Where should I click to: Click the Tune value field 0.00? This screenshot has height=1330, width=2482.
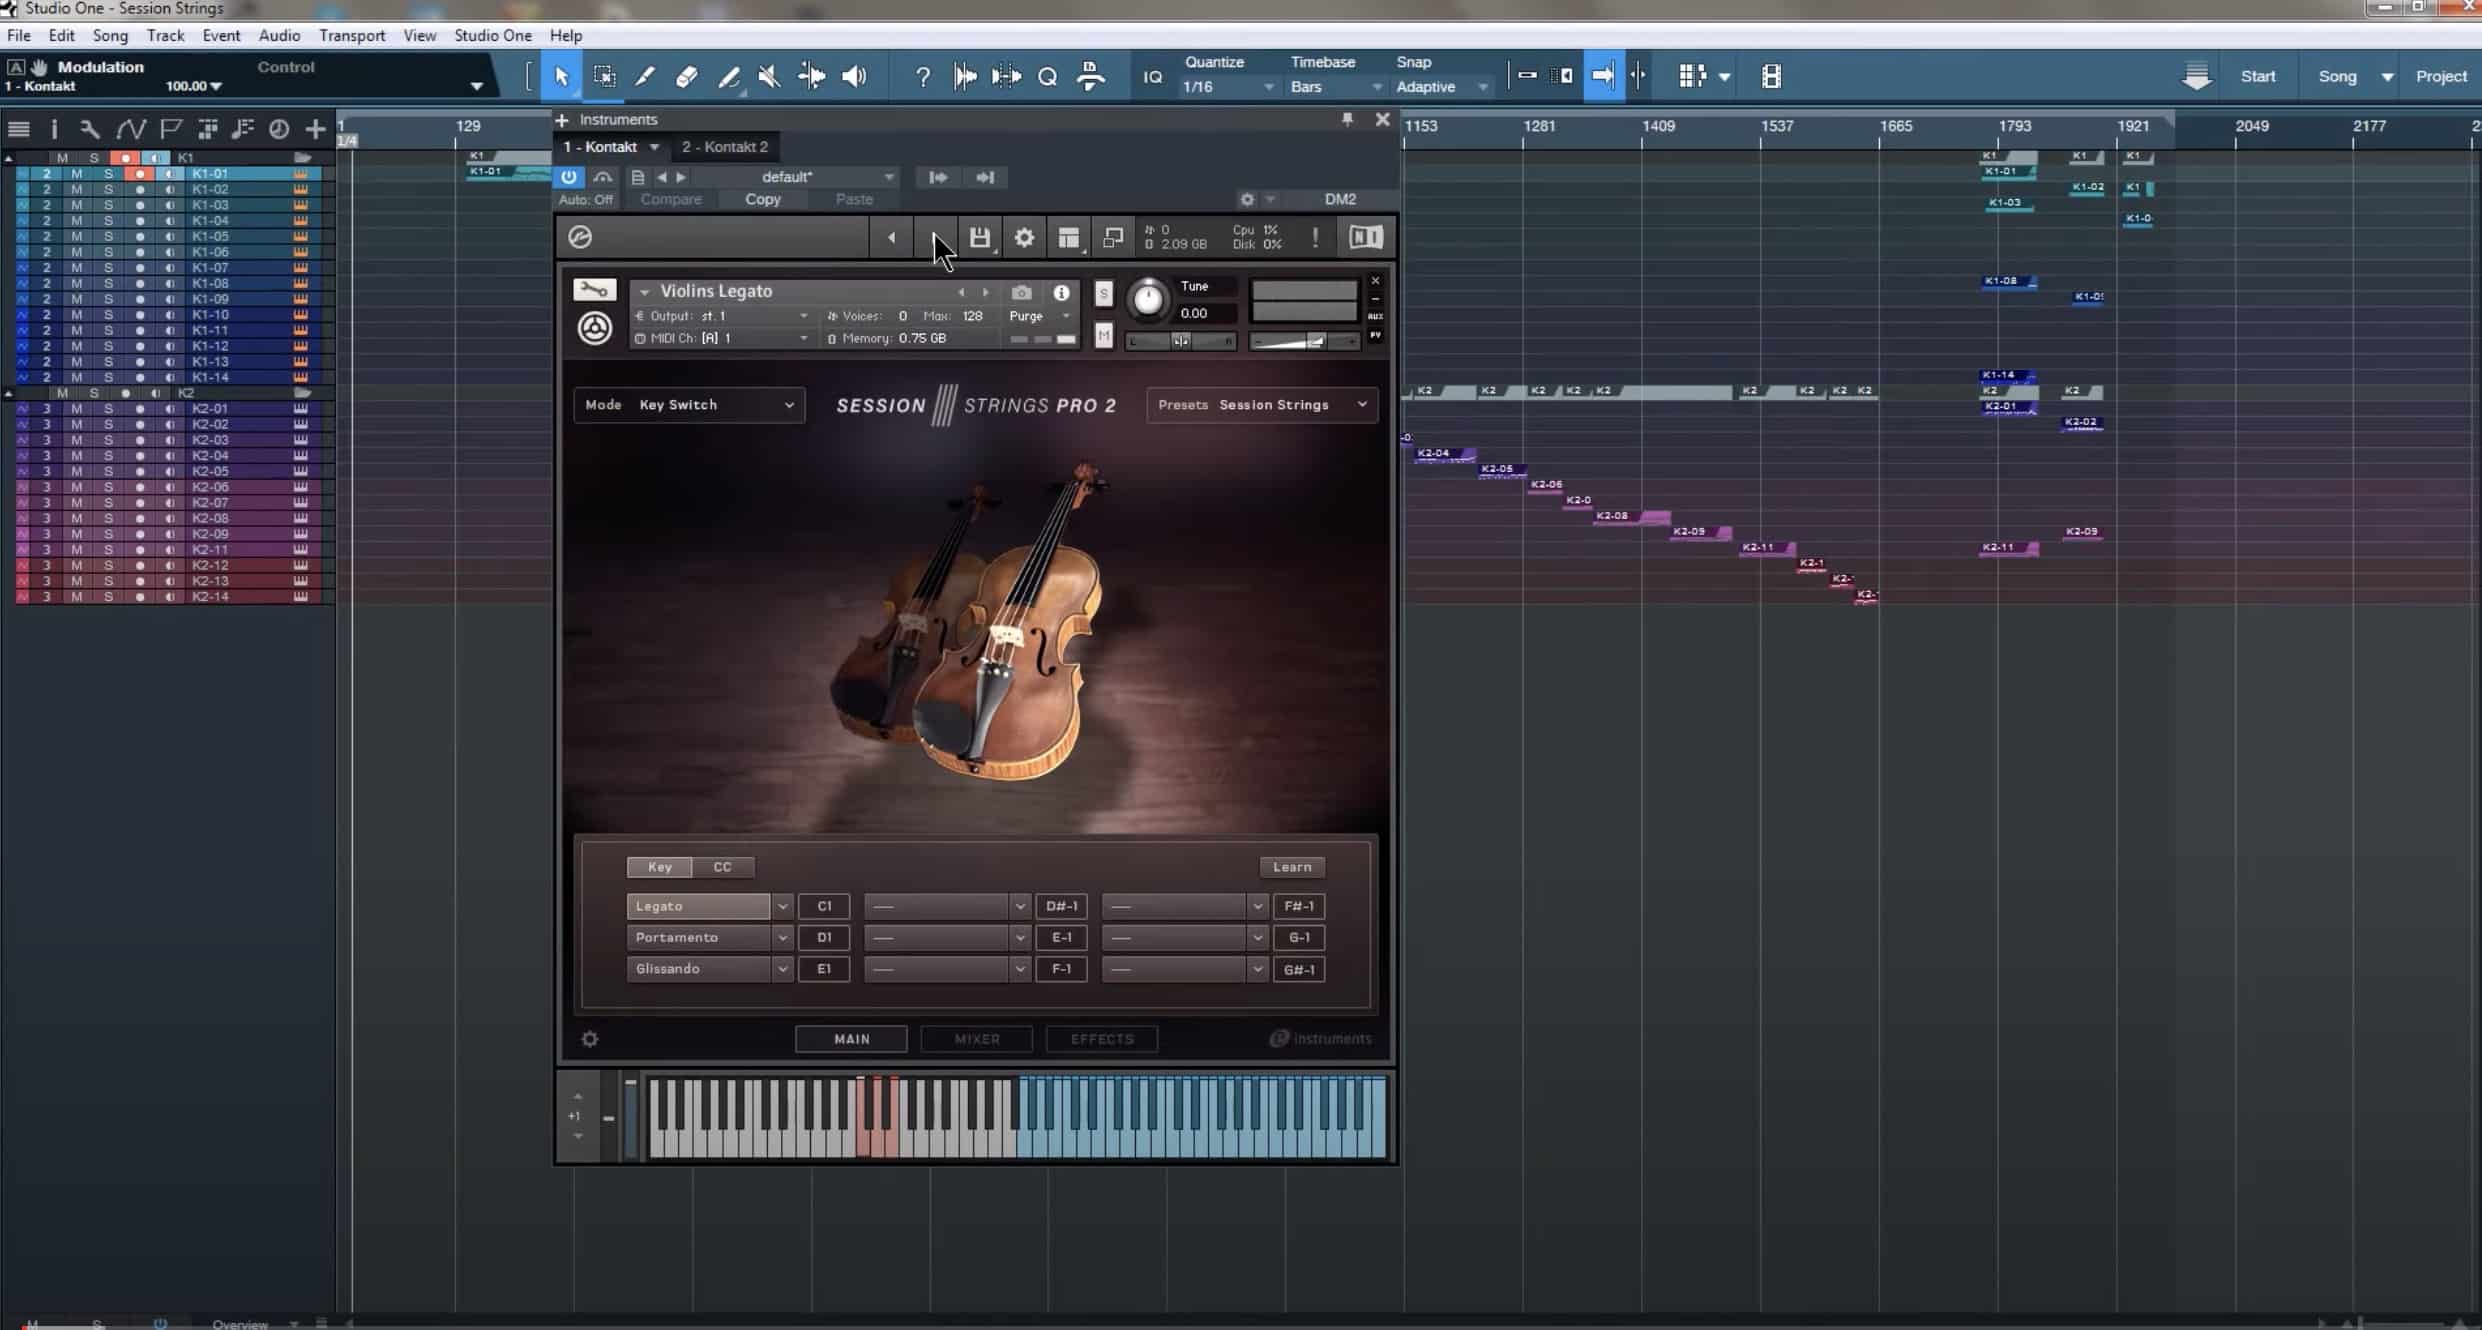(x=1207, y=313)
